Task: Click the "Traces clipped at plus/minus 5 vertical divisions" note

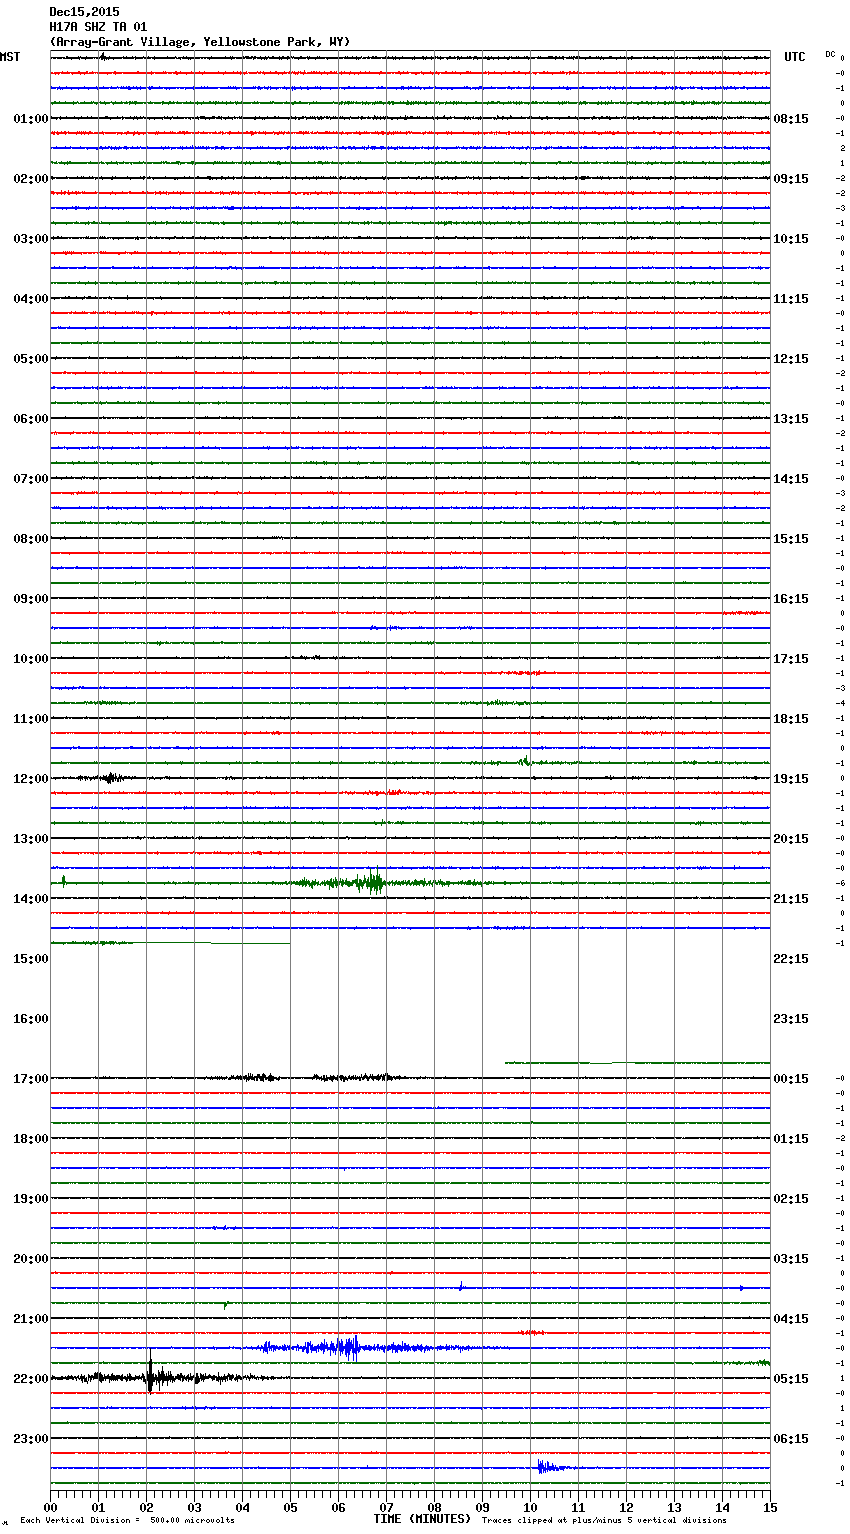Action: (604, 1521)
